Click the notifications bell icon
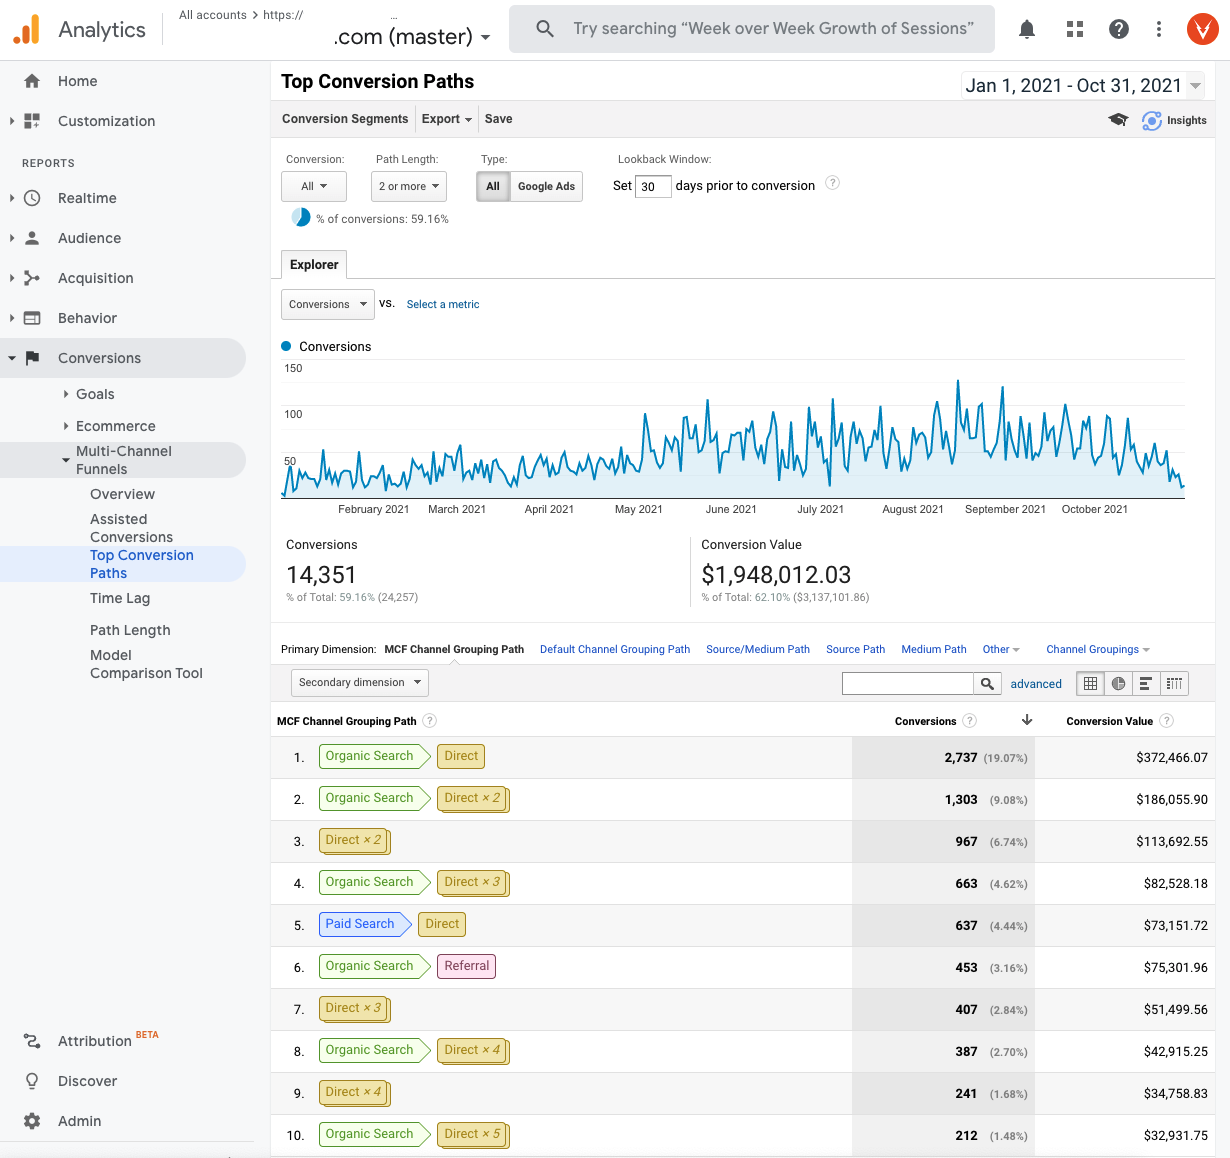1230x1158 pixels. coord(1026,28)
